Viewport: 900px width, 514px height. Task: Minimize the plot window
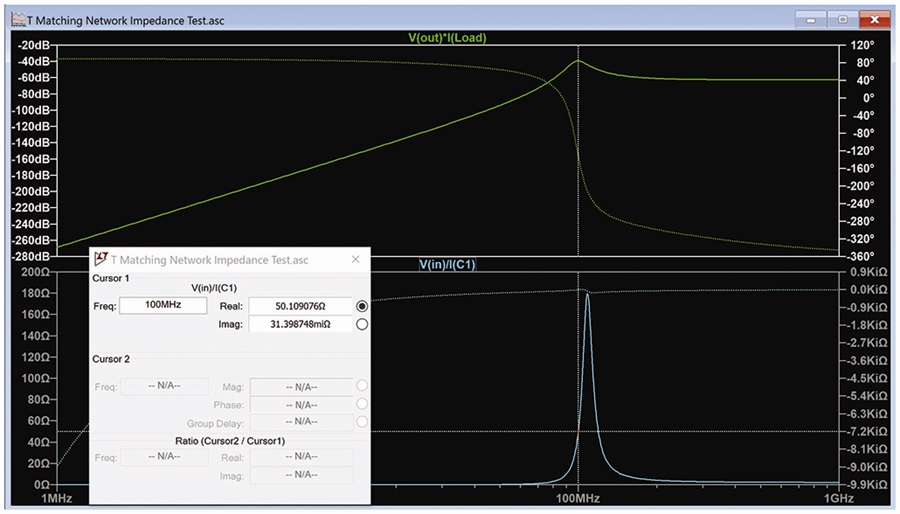[x=810, y=20]
